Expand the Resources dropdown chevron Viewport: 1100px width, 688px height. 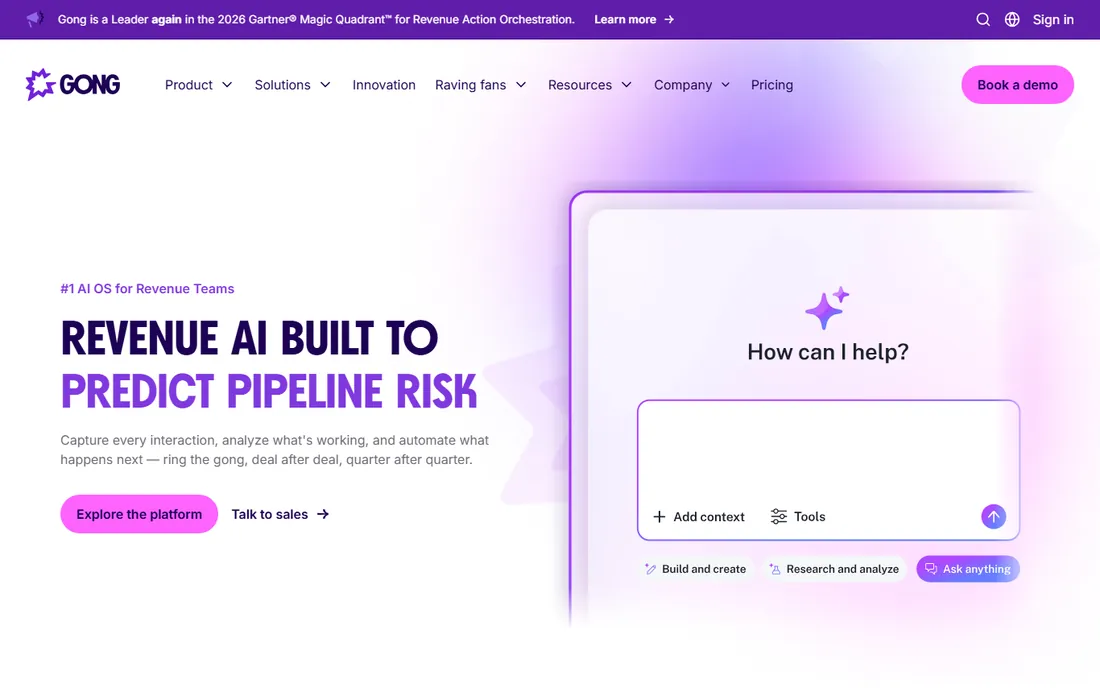[x=627, y=85]
